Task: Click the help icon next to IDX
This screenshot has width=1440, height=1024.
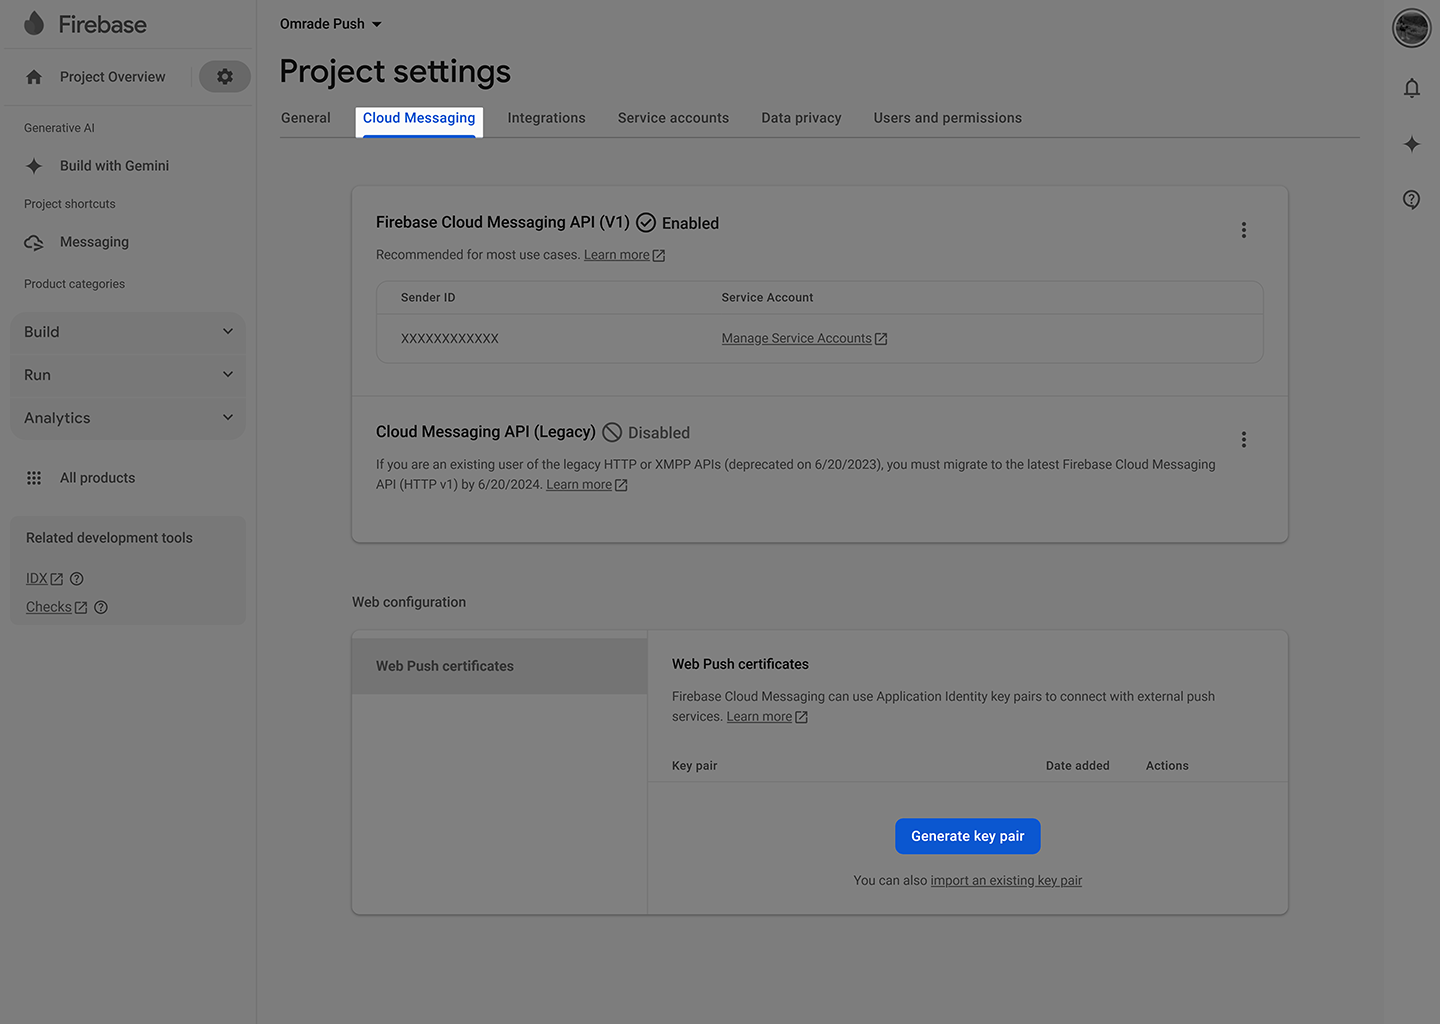Action: pyautogui.click(x=77, y=579)
